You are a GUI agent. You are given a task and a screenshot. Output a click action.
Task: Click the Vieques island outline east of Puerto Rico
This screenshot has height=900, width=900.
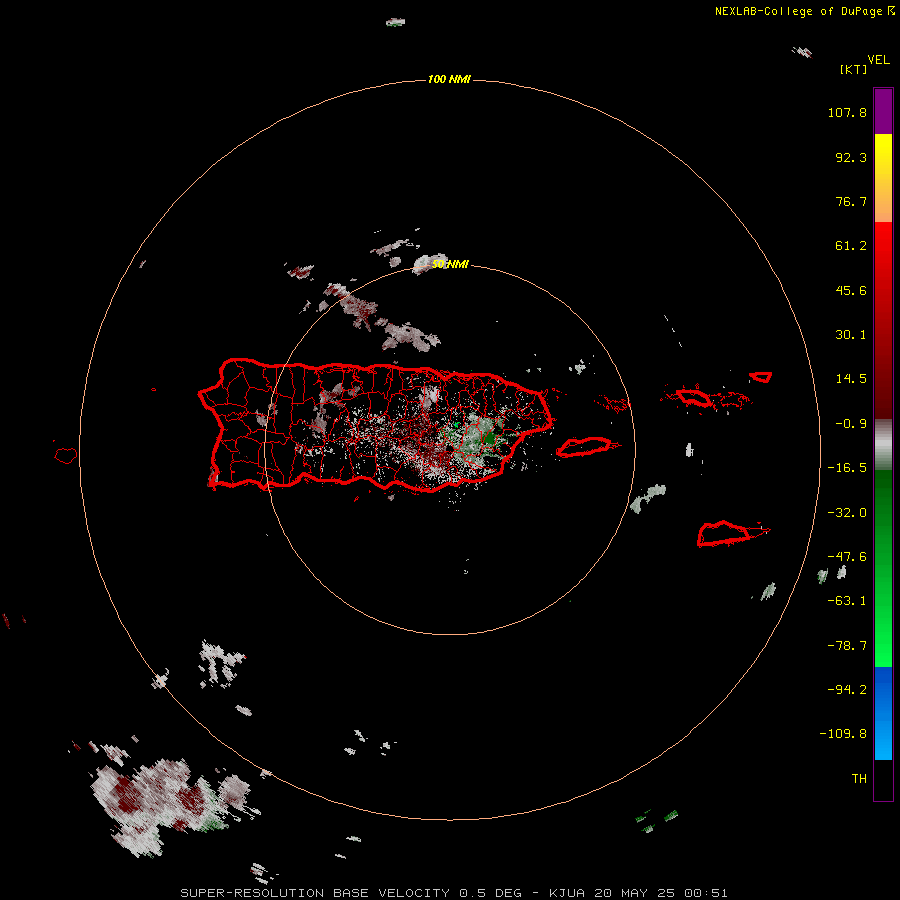[584, 447]
